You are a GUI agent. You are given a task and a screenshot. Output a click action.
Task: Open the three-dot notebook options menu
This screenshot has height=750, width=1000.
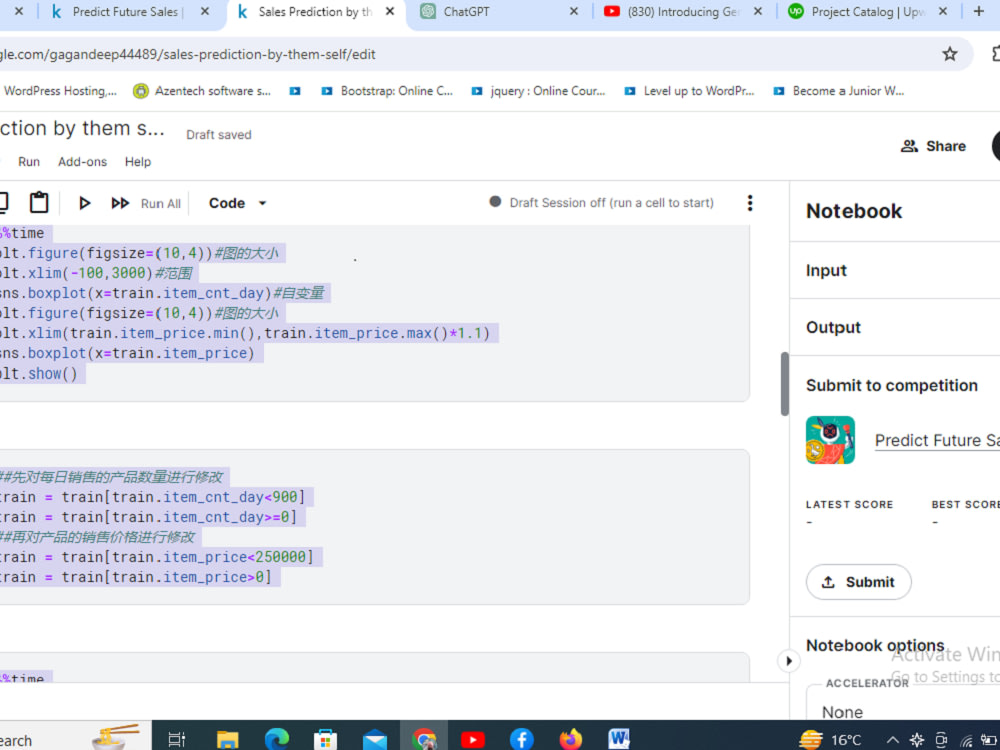coord(749,203)
